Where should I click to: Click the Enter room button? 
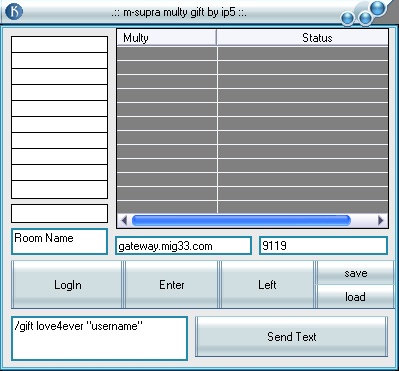click(x=171, y=285)
